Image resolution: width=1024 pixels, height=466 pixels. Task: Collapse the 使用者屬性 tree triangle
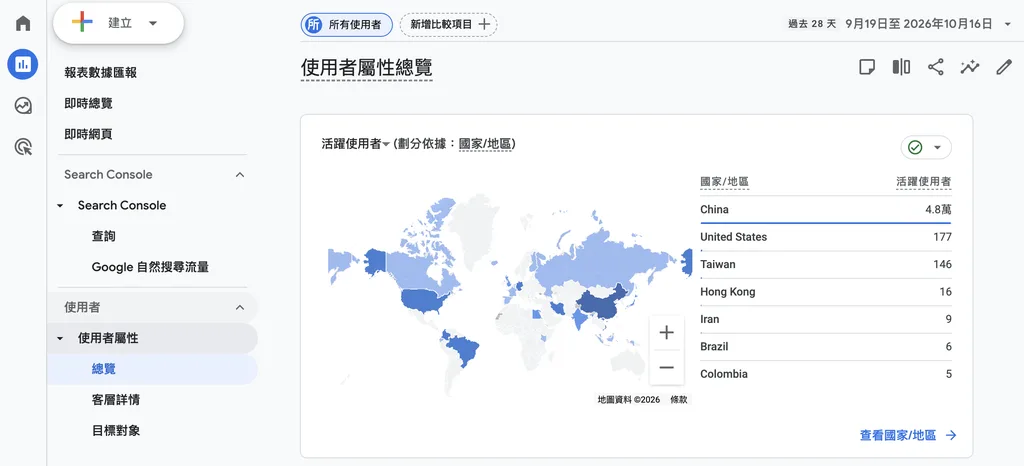tap(60, 339)
